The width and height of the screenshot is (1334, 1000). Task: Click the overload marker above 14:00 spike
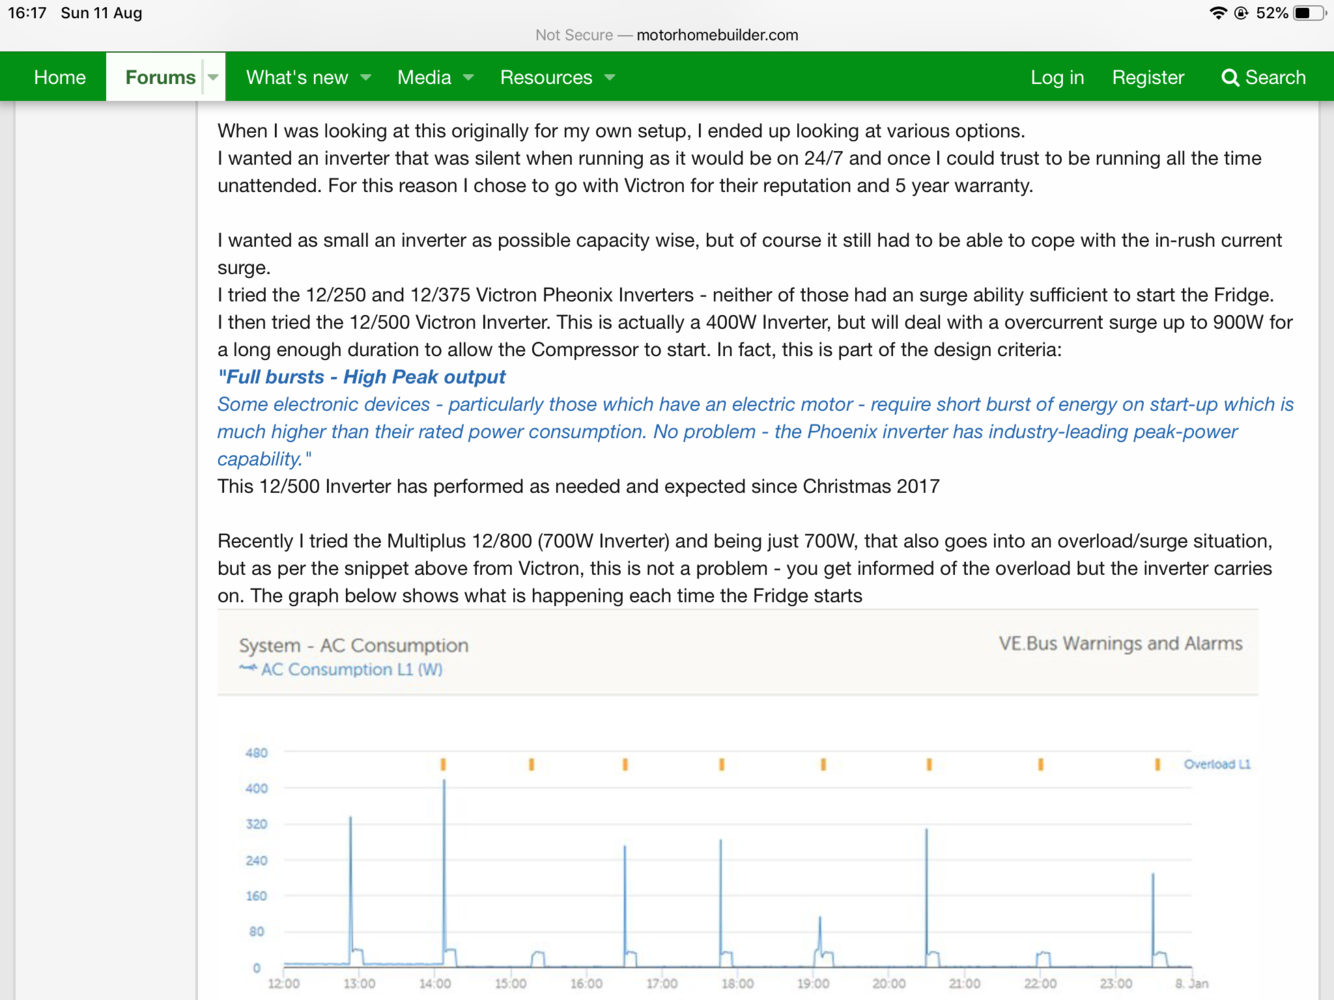[x=443, y=764]
